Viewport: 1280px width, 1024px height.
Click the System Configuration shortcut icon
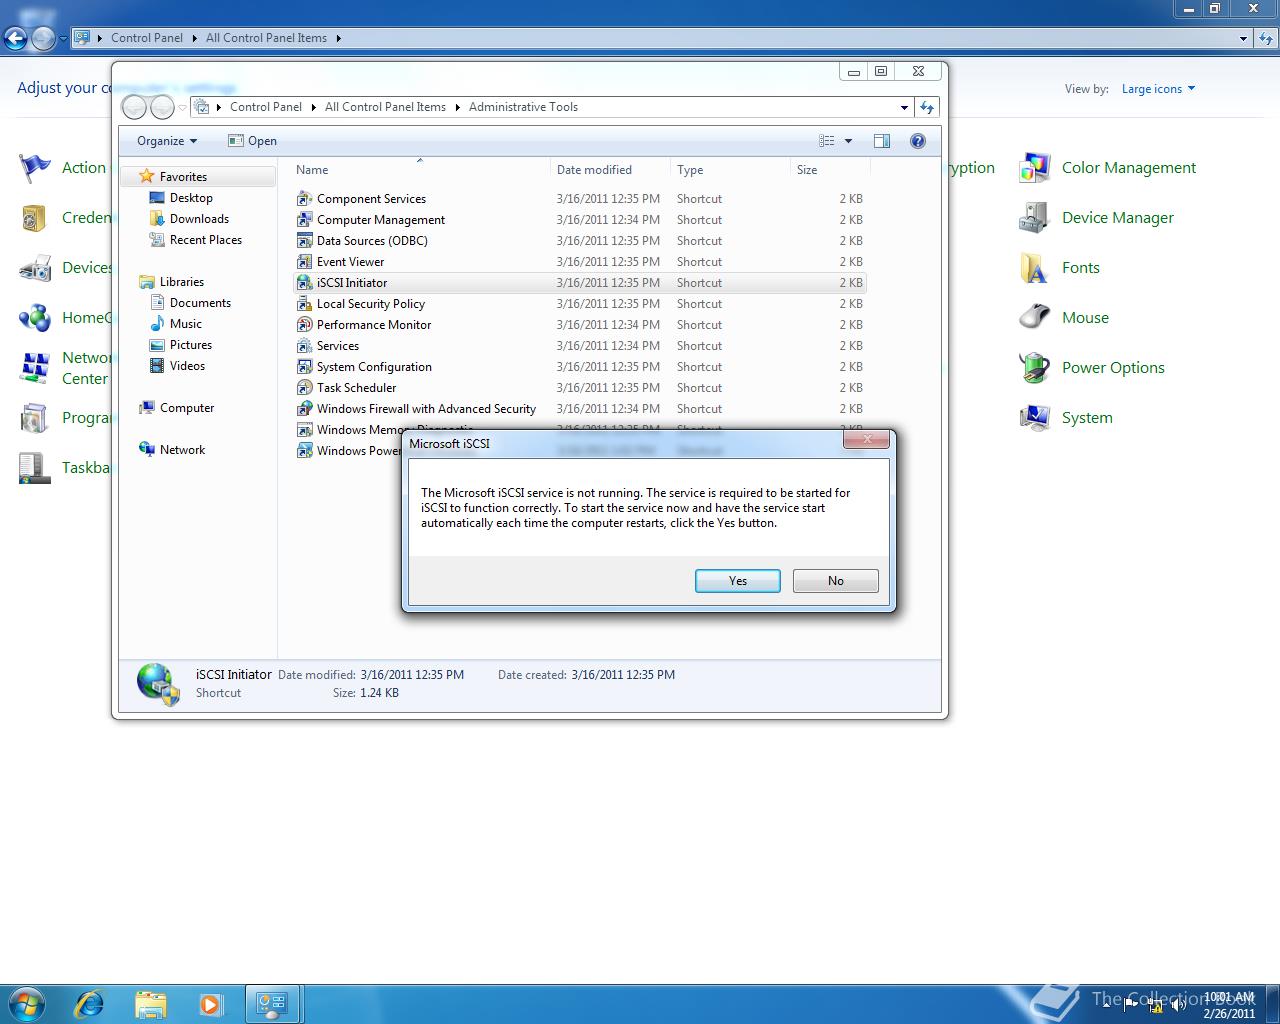click(304, 367)
